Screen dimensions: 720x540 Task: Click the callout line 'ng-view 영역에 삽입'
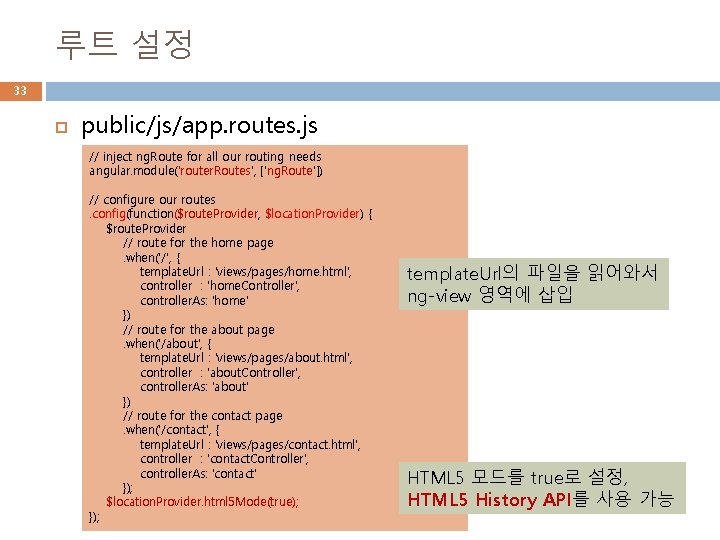(x=490, y=295)
